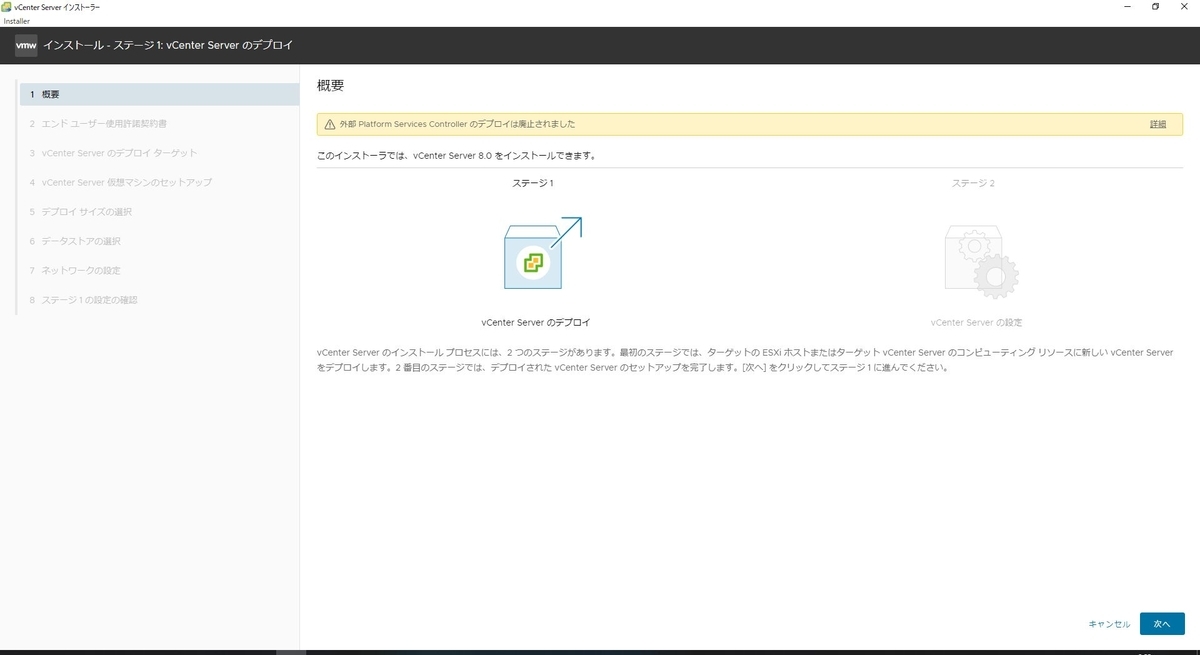Image resolution: width=1200 pixels, height=655 pixels.
Task: Click the greyed Stage 2 gears icon
Action: (981, 262)
